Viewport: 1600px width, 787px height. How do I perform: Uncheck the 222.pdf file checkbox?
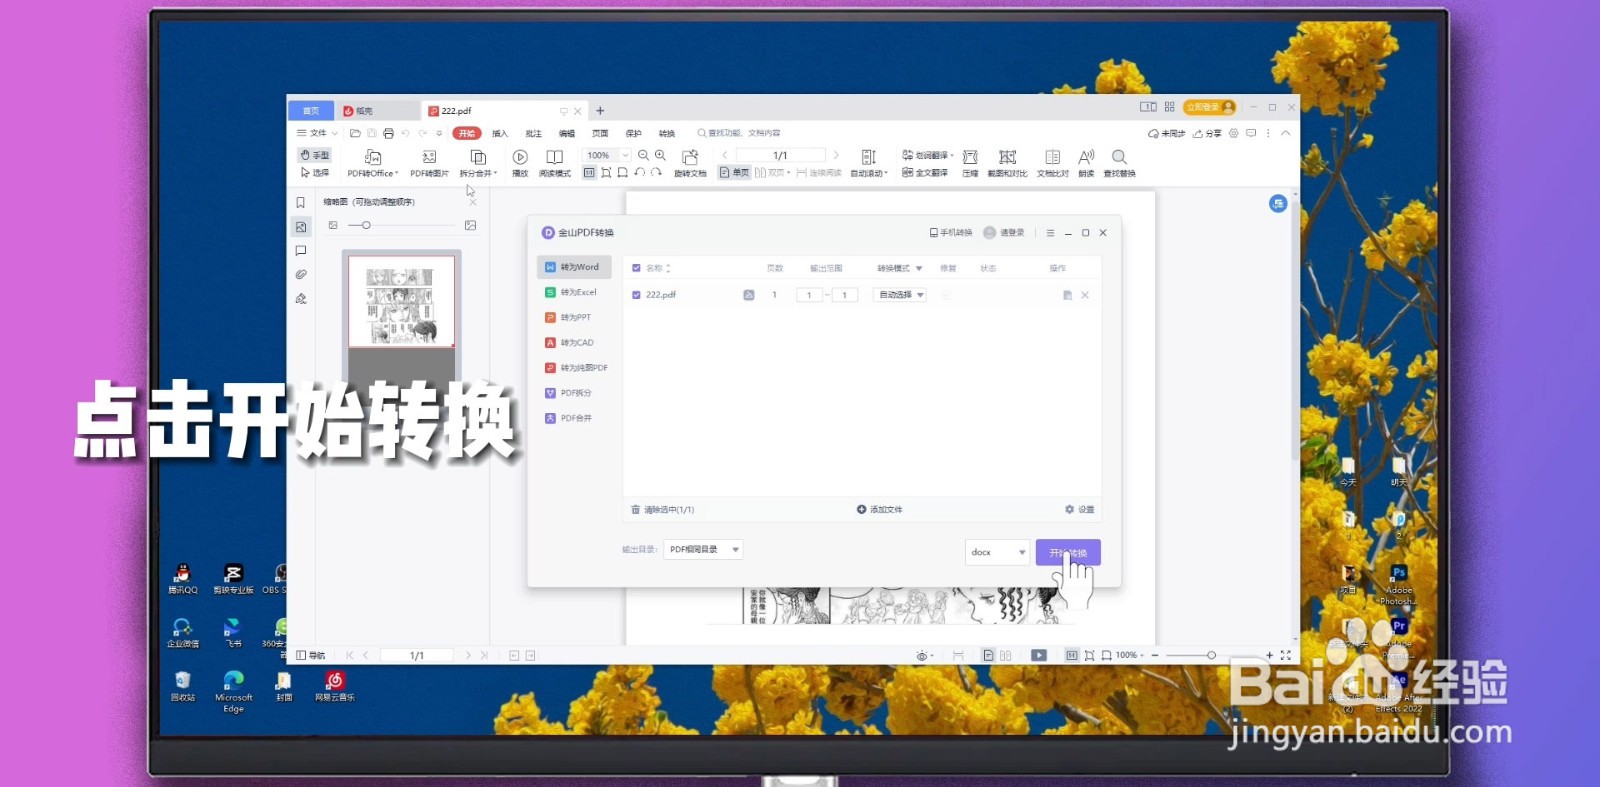click(636, 295)
